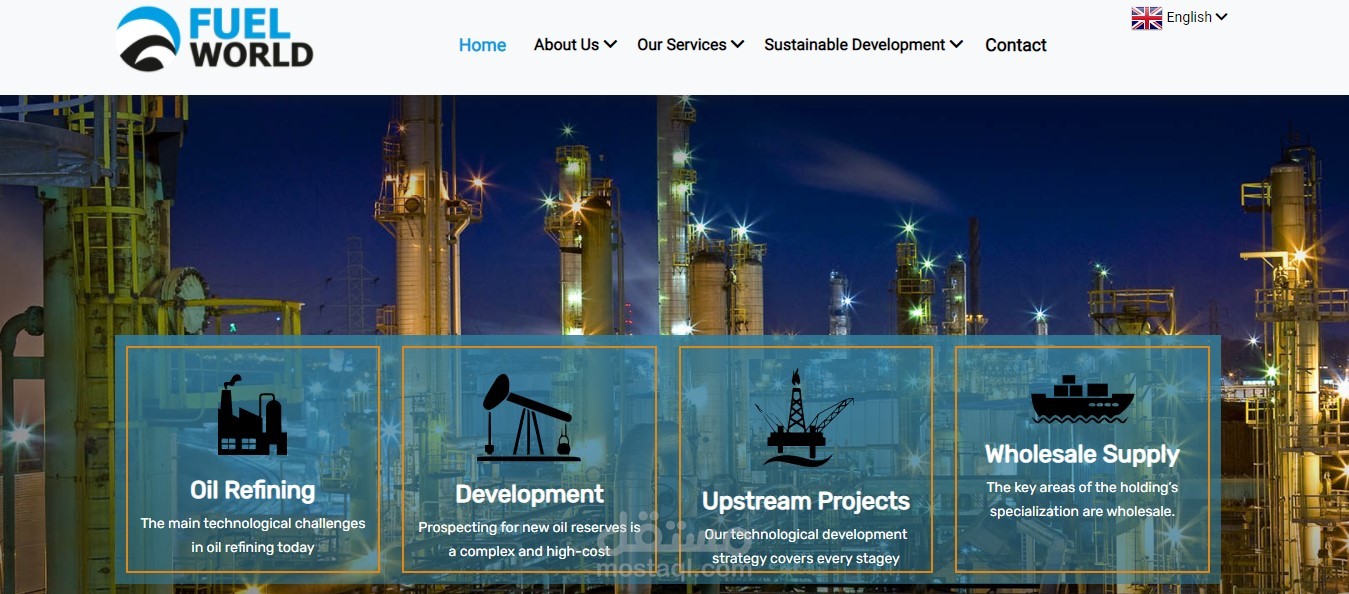Expand the About Us dropdown arrow
1349x594 pixels.
[x=610, y=45]
